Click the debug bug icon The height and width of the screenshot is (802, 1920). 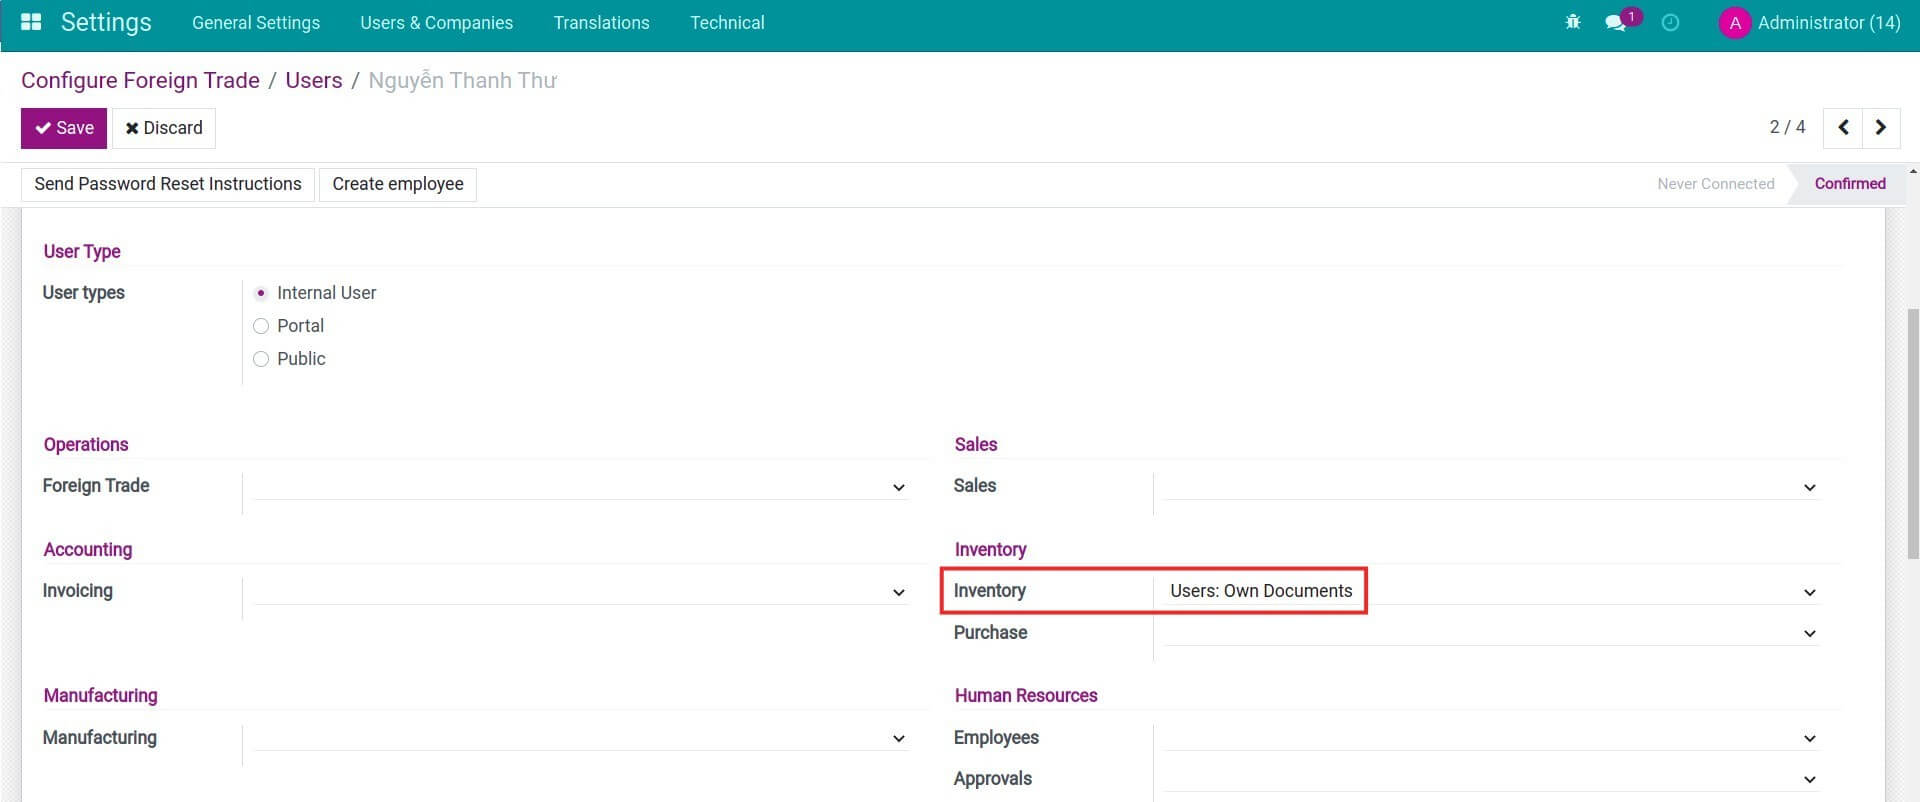(x=1572, y=22)
